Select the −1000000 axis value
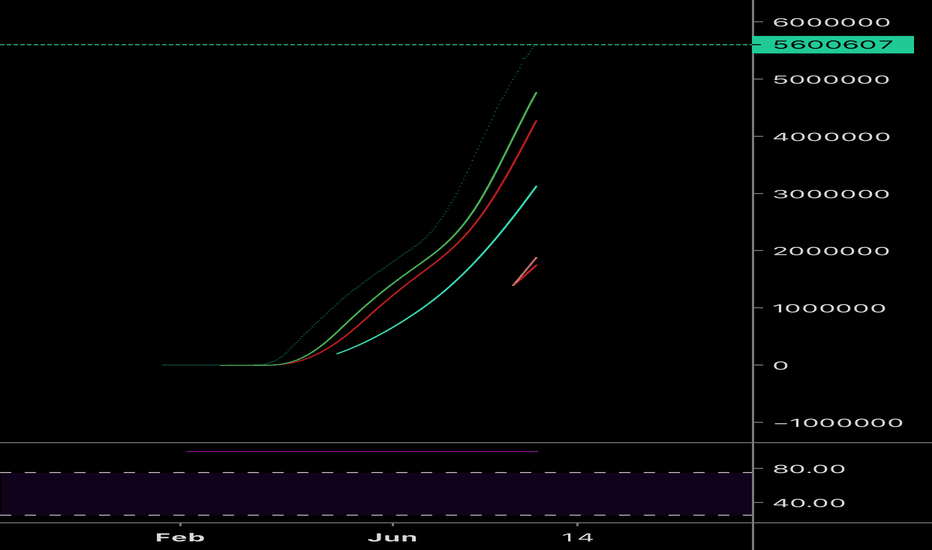 click(x=838, y=423)
